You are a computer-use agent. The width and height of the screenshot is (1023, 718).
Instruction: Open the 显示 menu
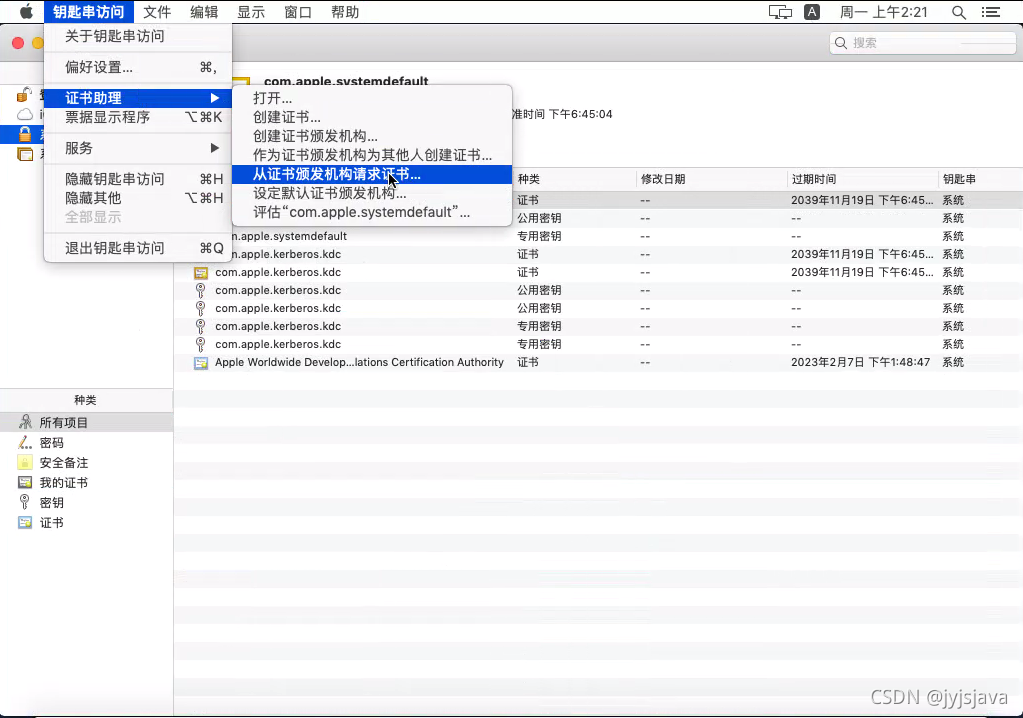tap(251, 12)
